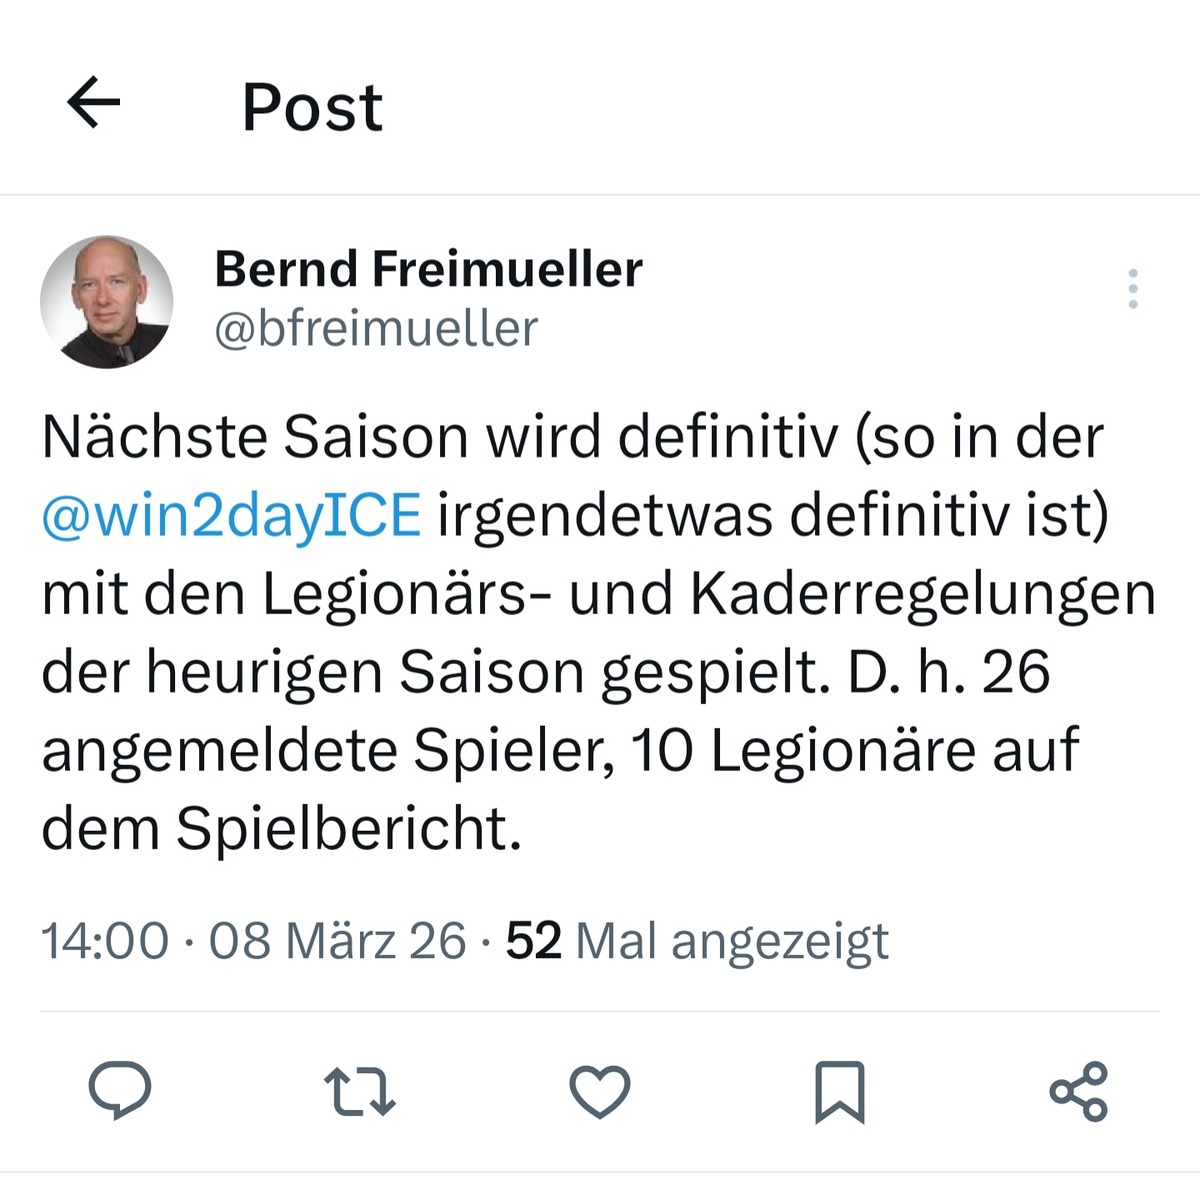Click the word 'Kaderregelungen' in the post
Screen dimensions: 1200x1200
[922, 594]
